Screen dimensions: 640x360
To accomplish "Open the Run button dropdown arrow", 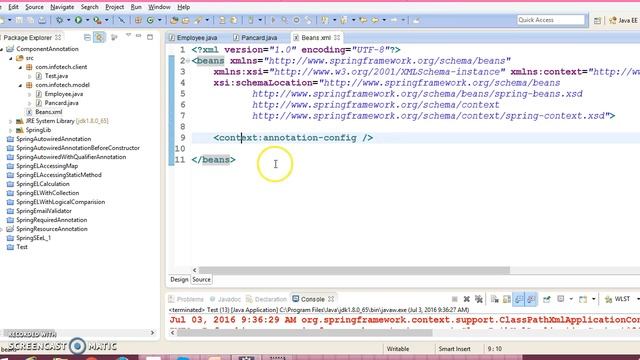I will (87, 20).
